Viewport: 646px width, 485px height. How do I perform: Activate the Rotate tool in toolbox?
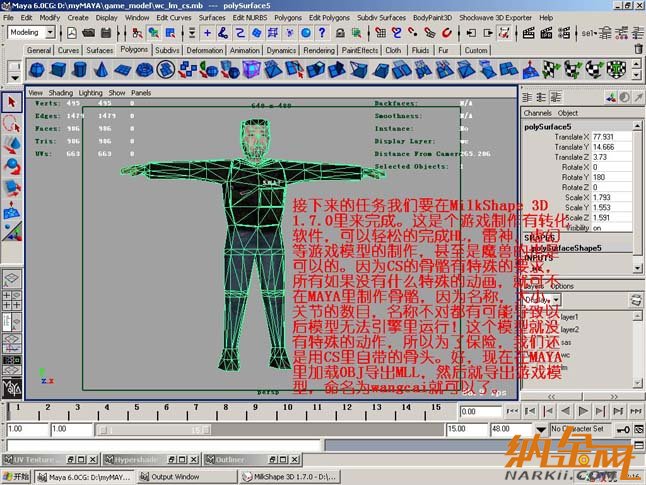tap(12, 166)
